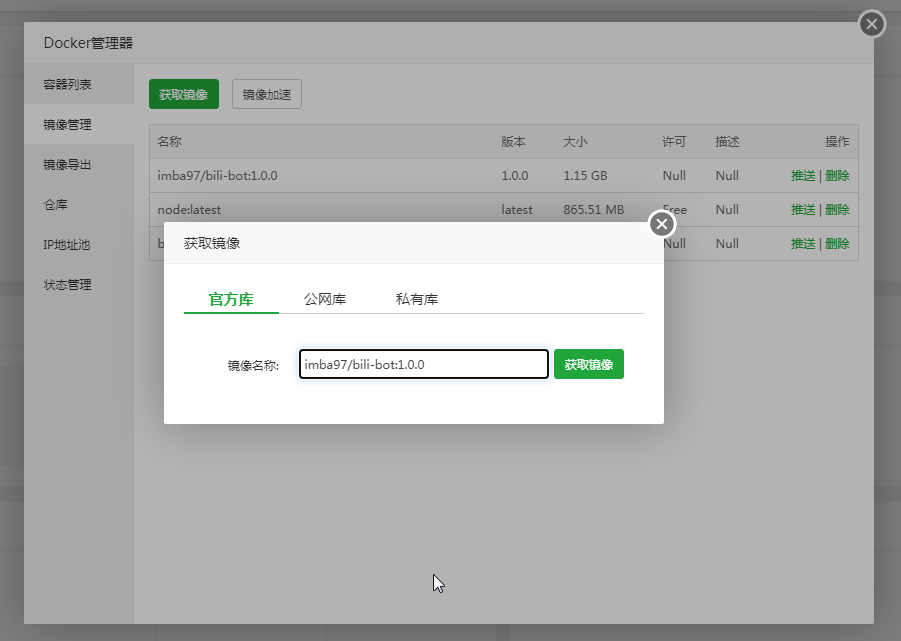Click 推送 for the node:latest image

coord(803,210)
